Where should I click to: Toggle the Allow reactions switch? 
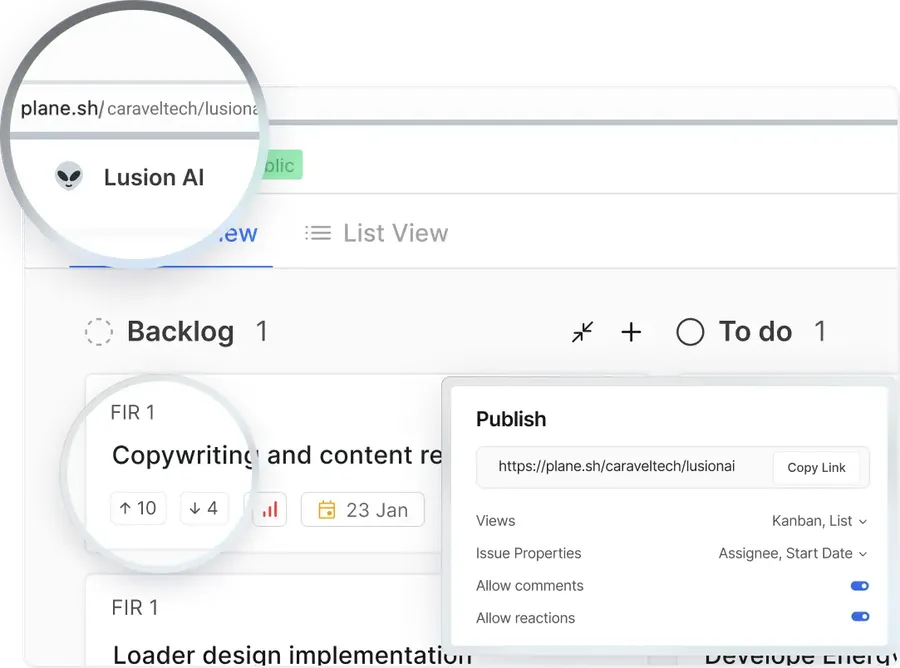pyautogui.click(x=860, y=617)
